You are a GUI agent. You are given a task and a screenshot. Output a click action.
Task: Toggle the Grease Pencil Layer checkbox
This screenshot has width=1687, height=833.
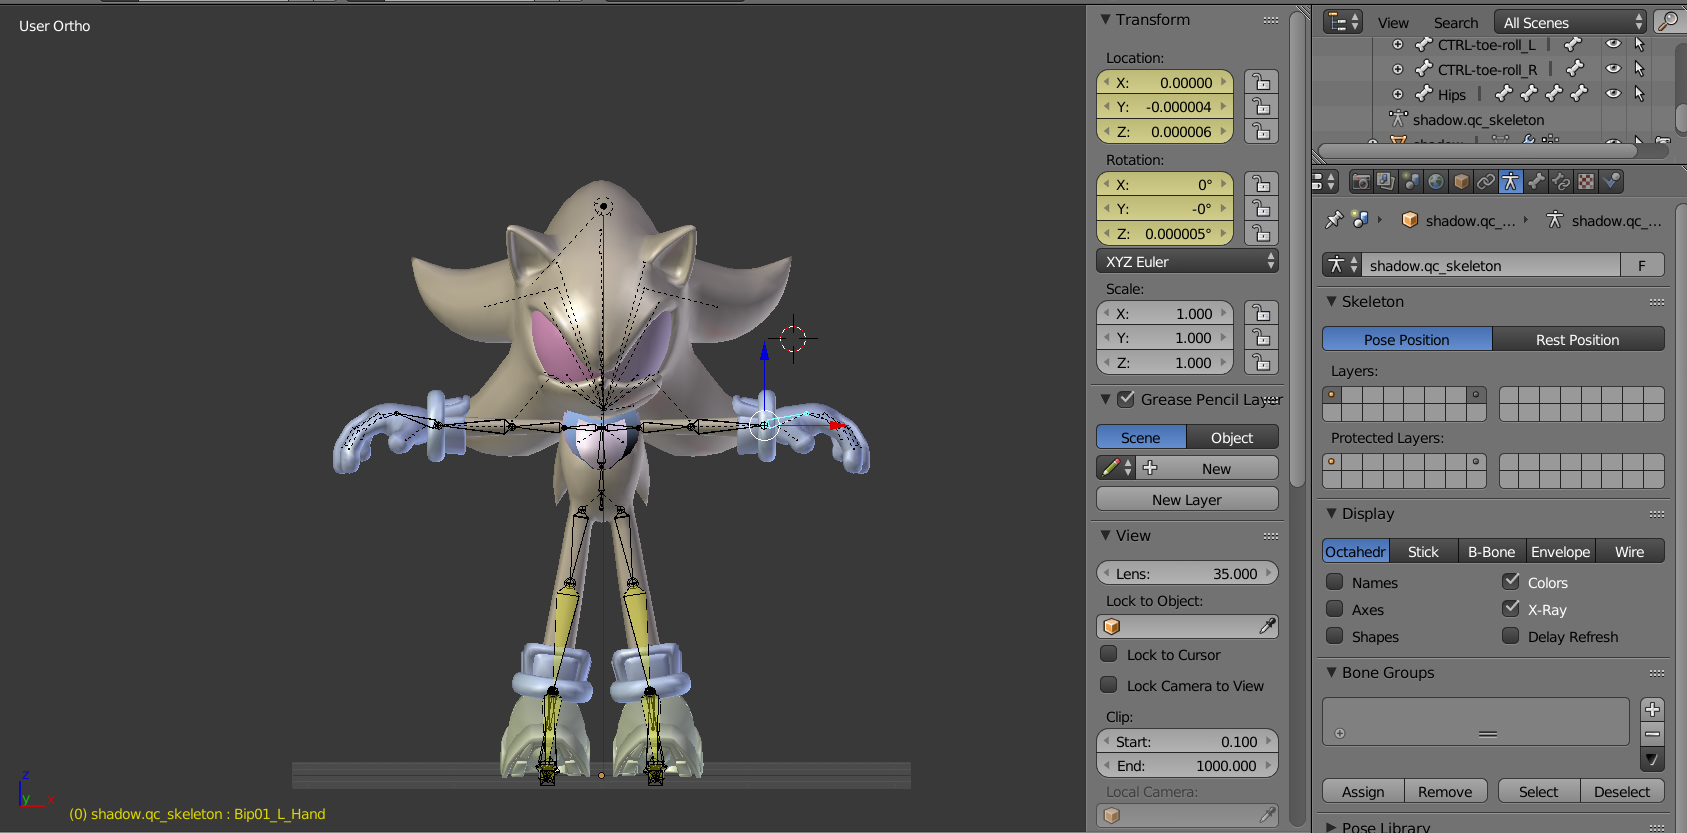coord(1126,399)
